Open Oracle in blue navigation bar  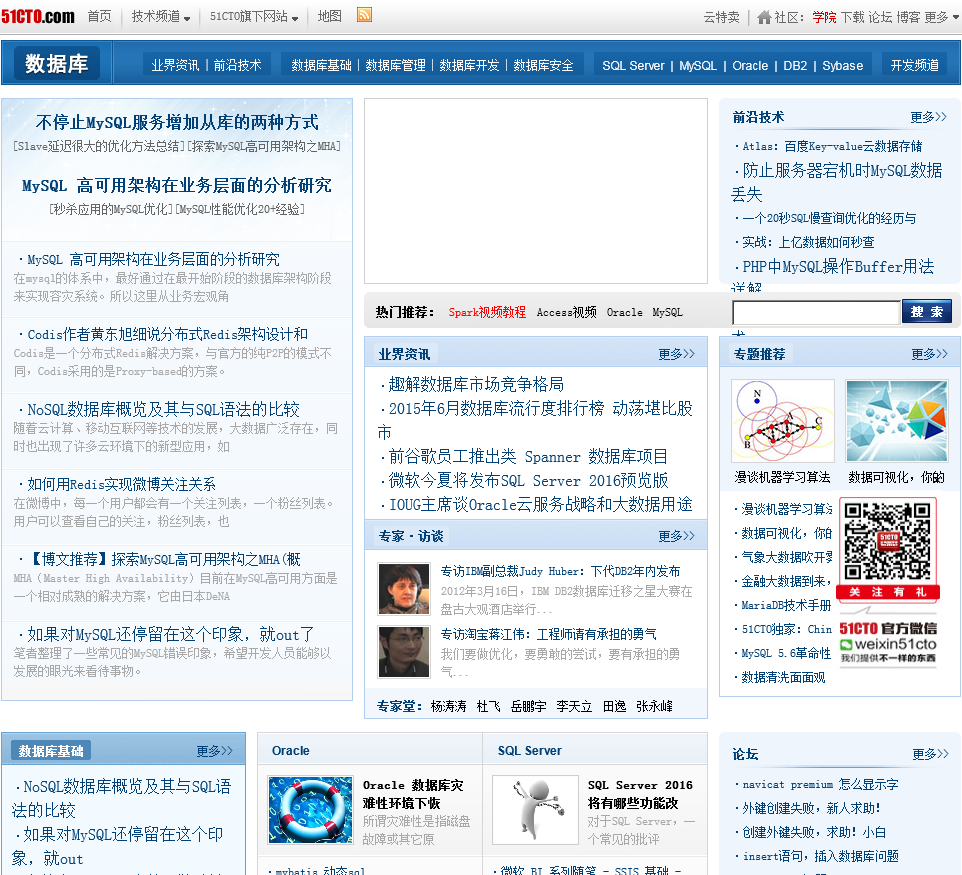click(750, 66)
